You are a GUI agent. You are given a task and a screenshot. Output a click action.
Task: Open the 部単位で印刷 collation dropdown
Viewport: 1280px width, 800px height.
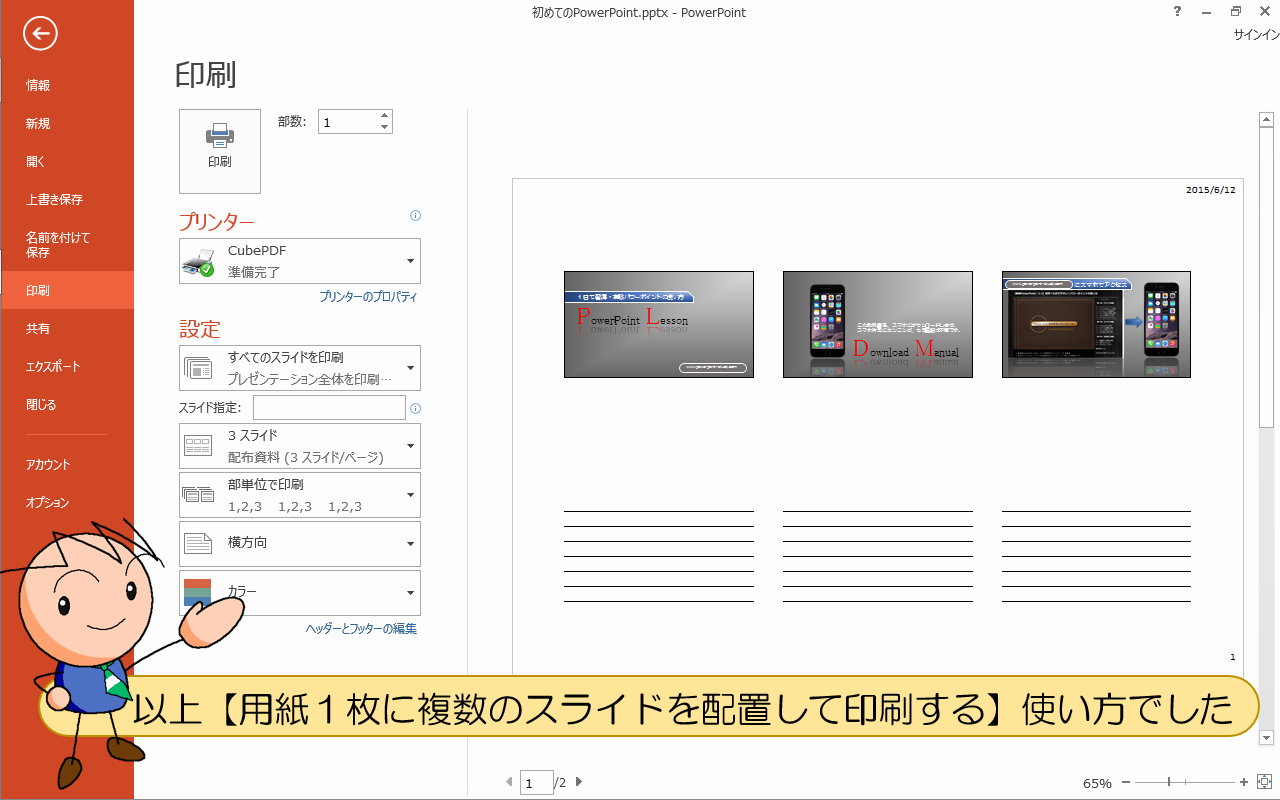point(300,495)
